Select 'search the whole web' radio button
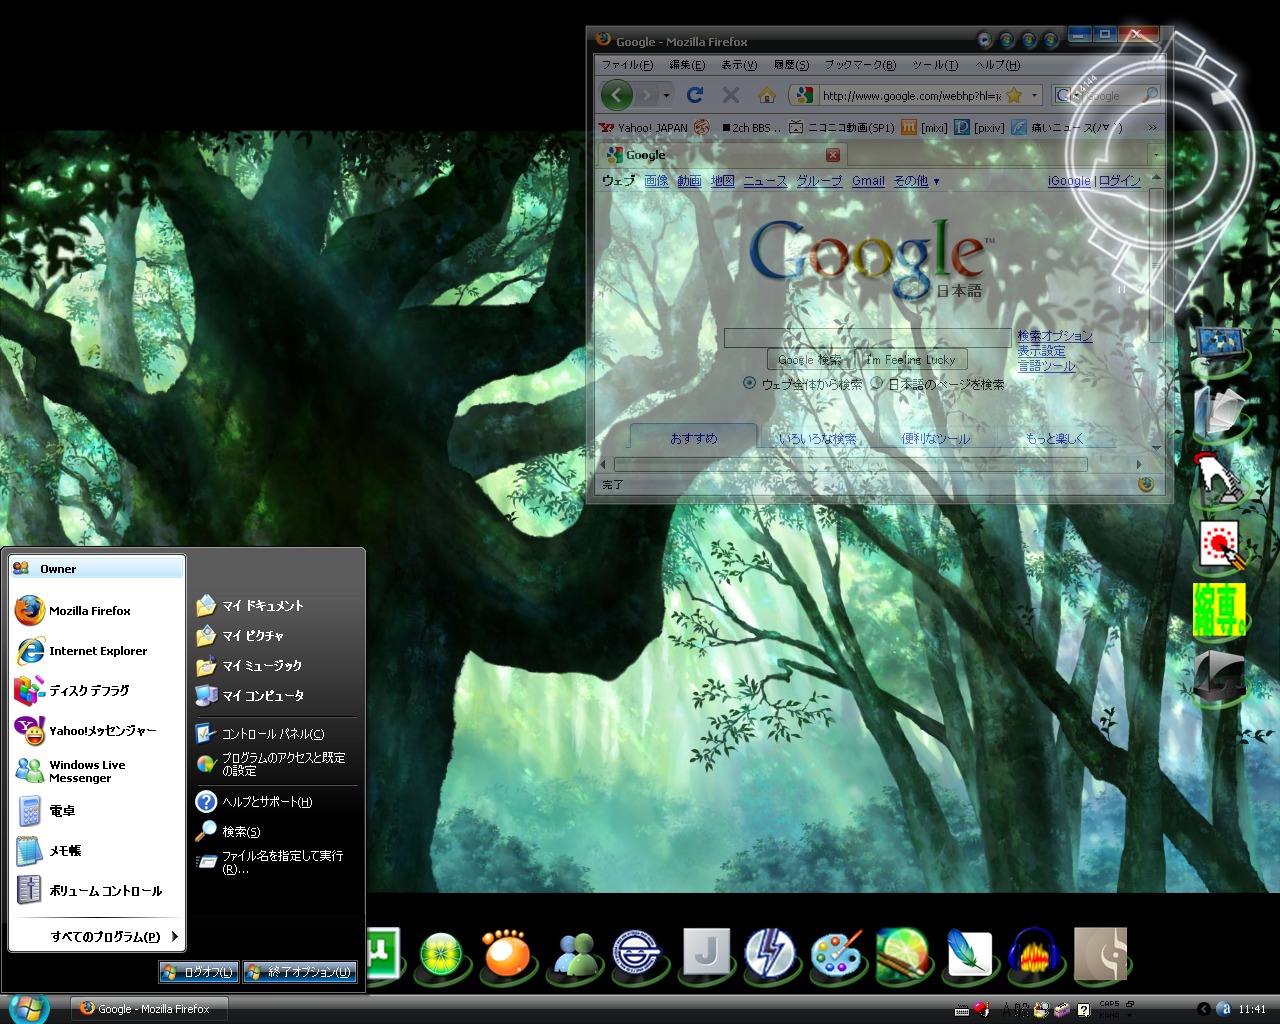The height and width of the screenshot is (1024, 1280). pos(749,383)
